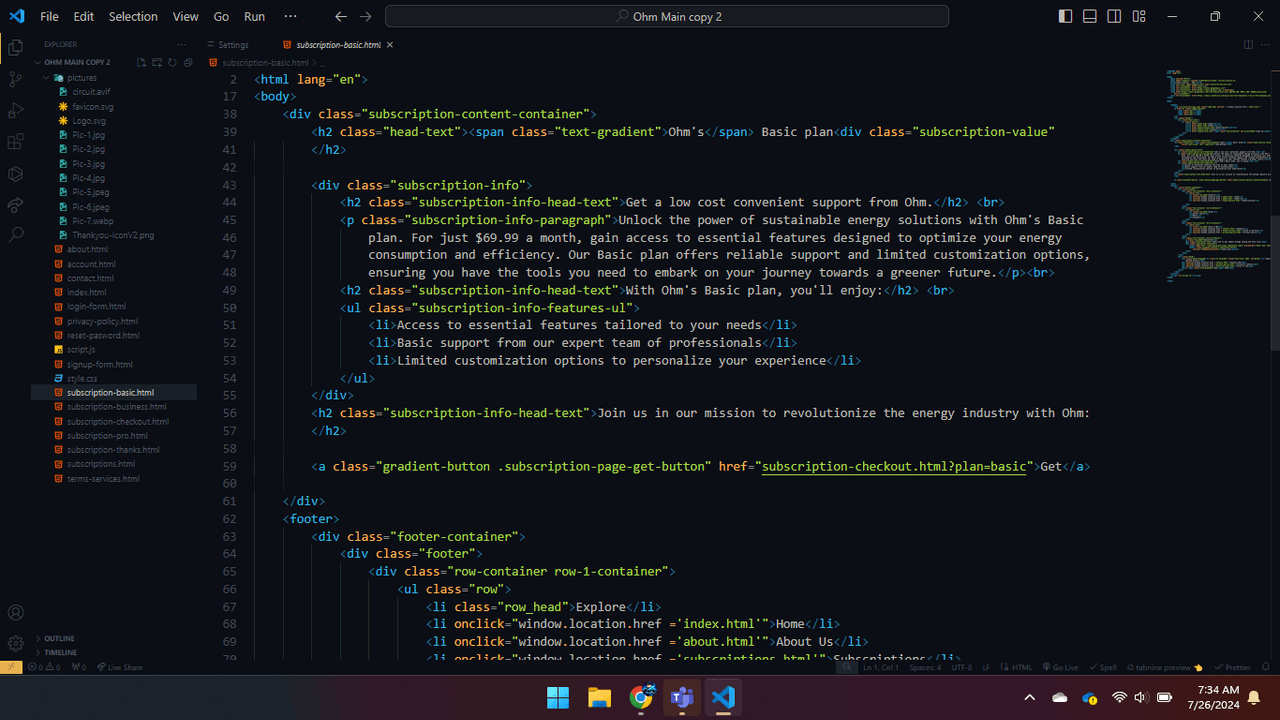Open the Selection menu
1280x720 pixels.
[133, 16]
